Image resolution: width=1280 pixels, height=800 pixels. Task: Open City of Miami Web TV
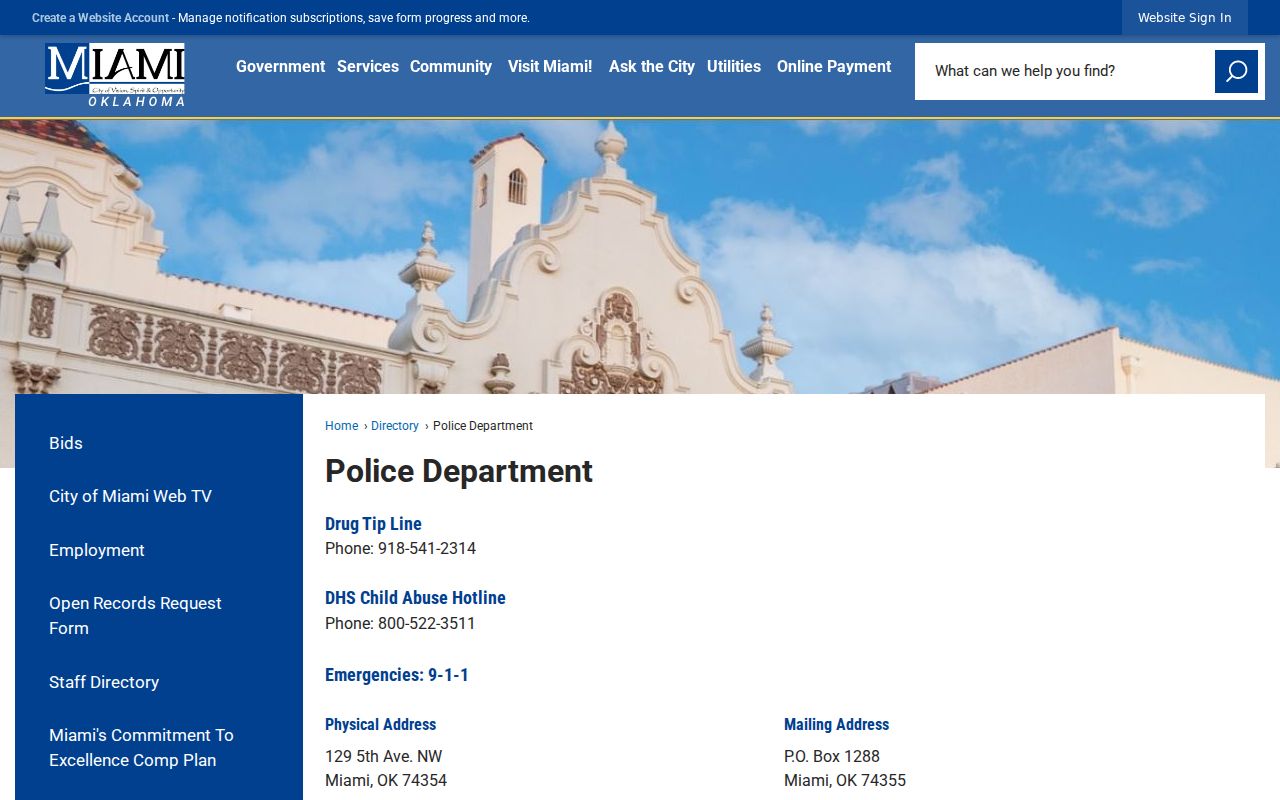(x=130, y=496)
